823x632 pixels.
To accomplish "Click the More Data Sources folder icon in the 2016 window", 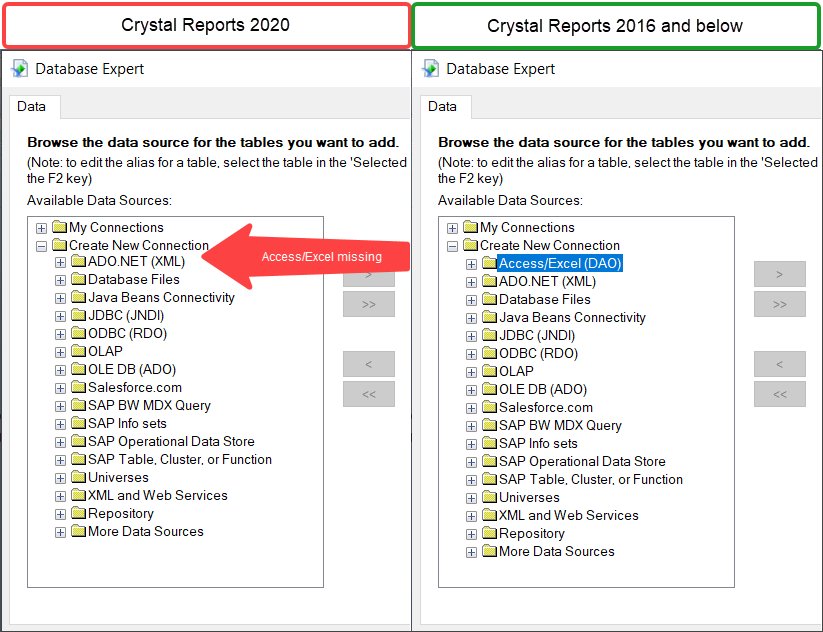I will click(490, 551).
